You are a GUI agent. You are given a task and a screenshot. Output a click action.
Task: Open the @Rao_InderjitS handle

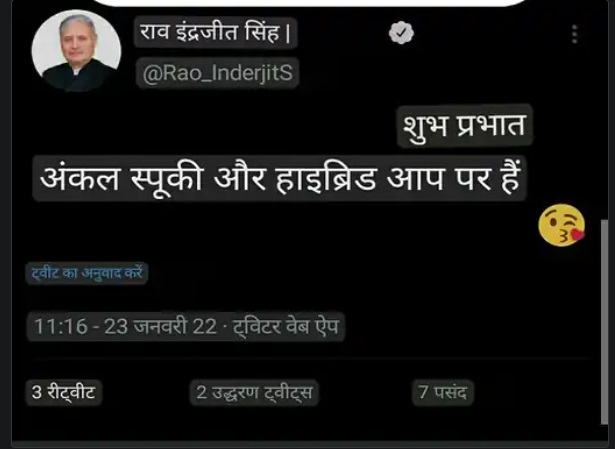[x=218, y=73]
